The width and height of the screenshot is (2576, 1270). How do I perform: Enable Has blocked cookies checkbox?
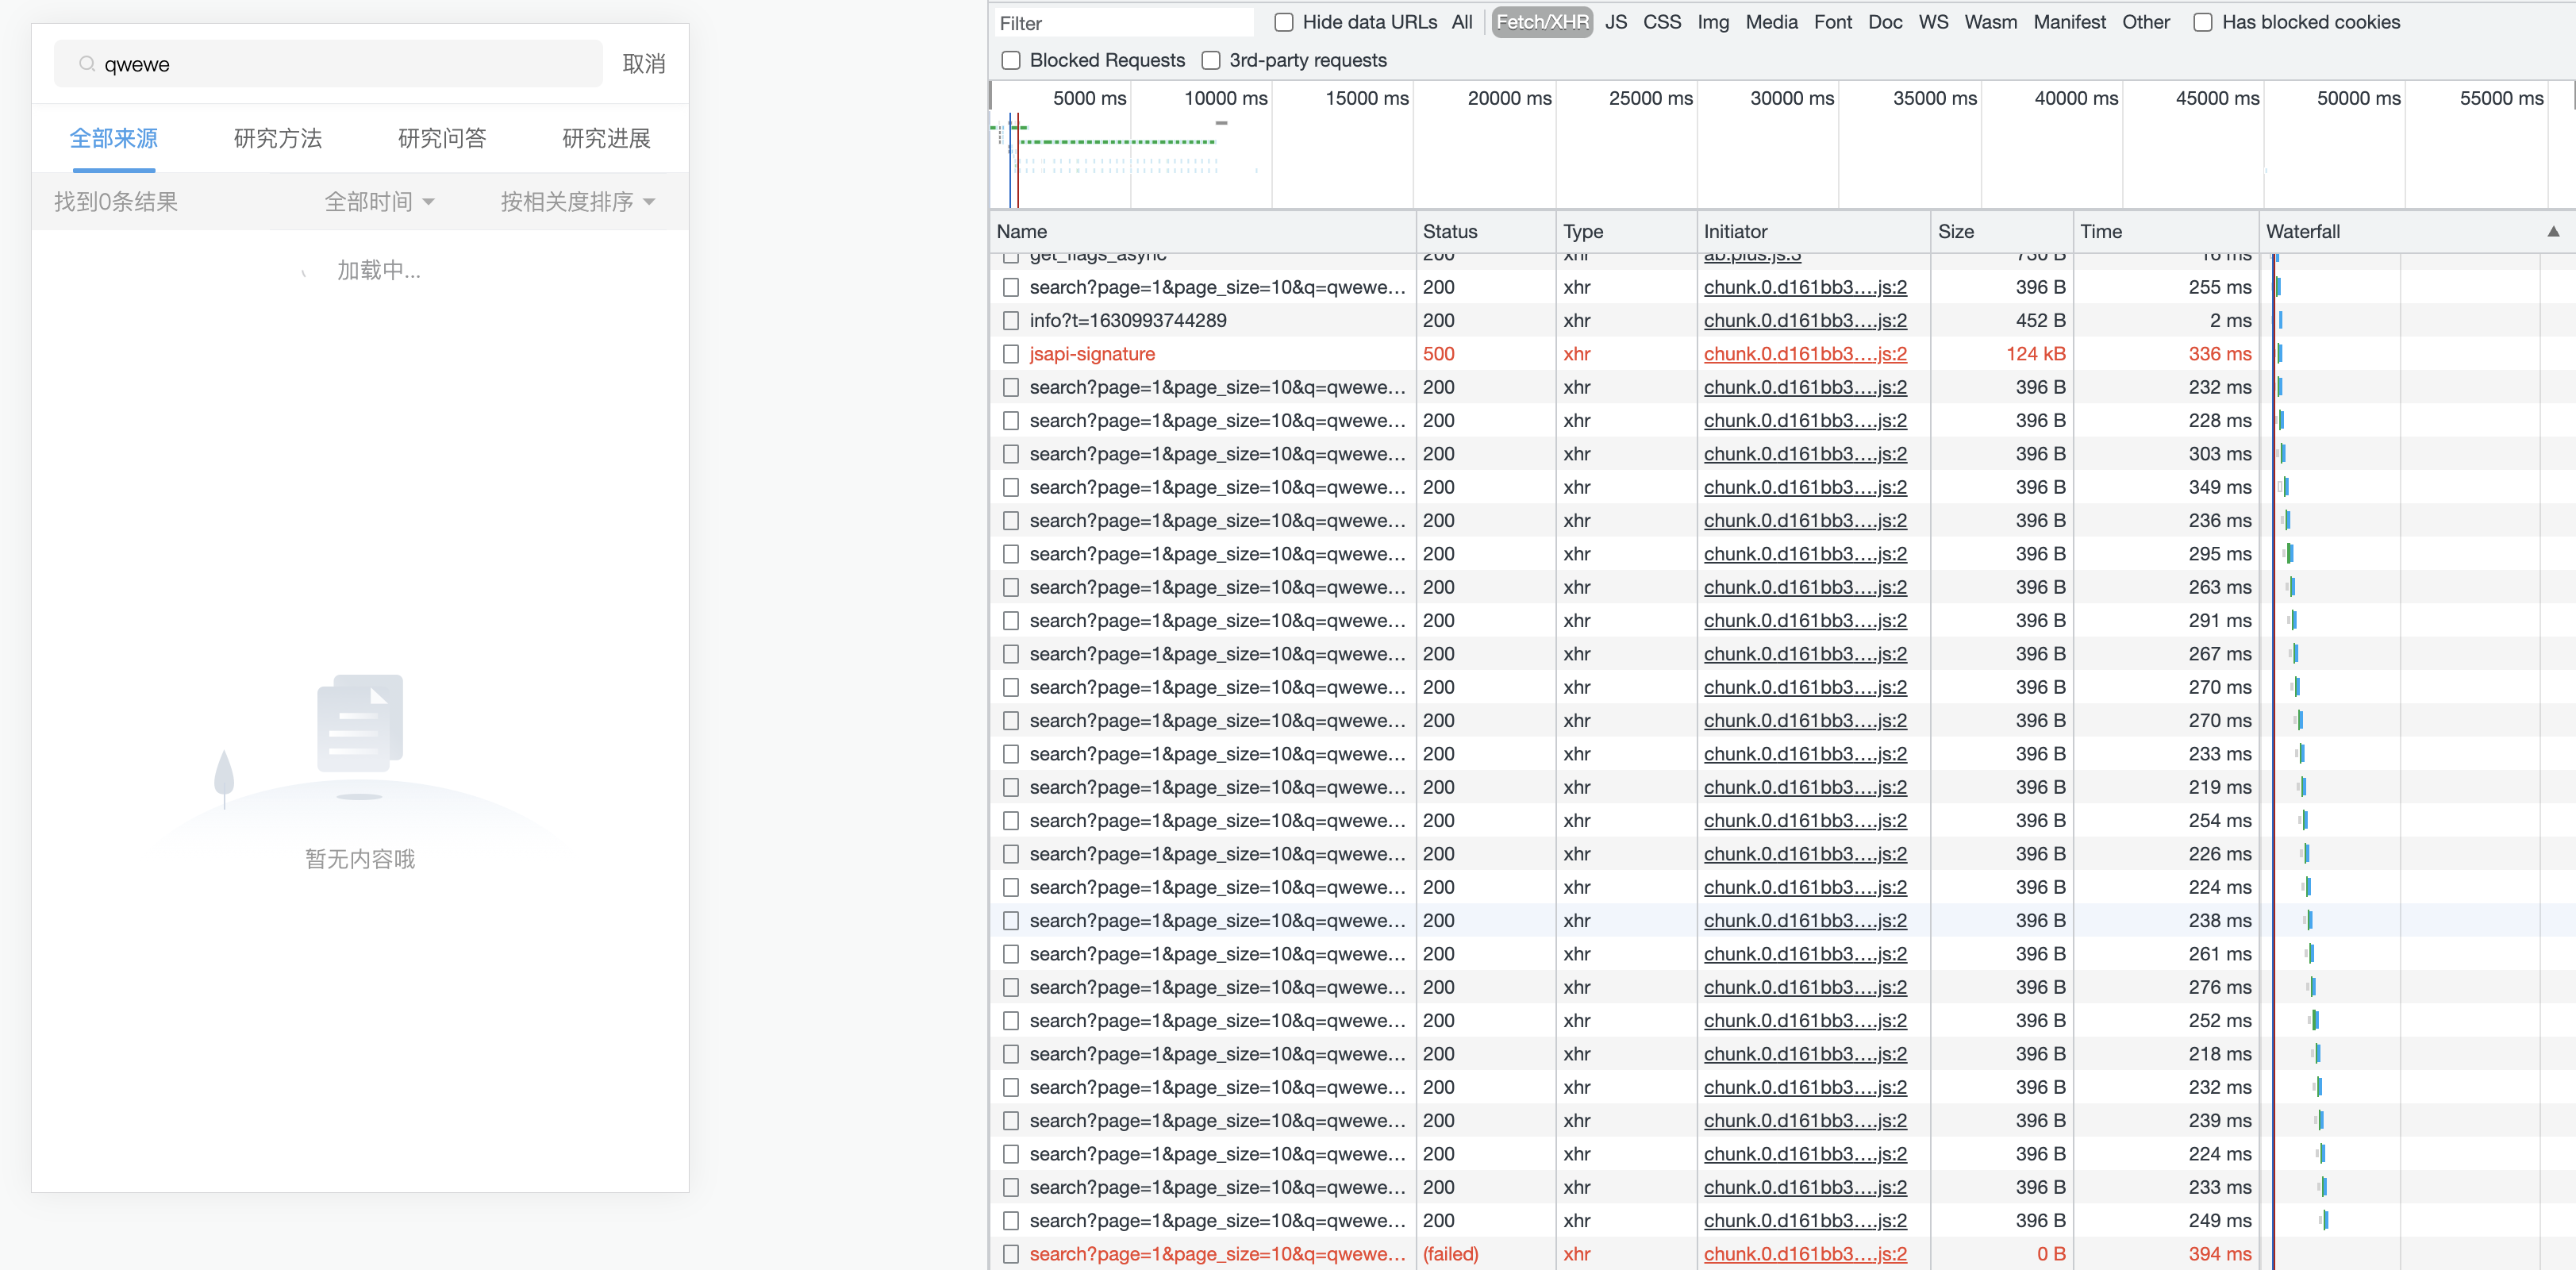tap(2203, 22)
